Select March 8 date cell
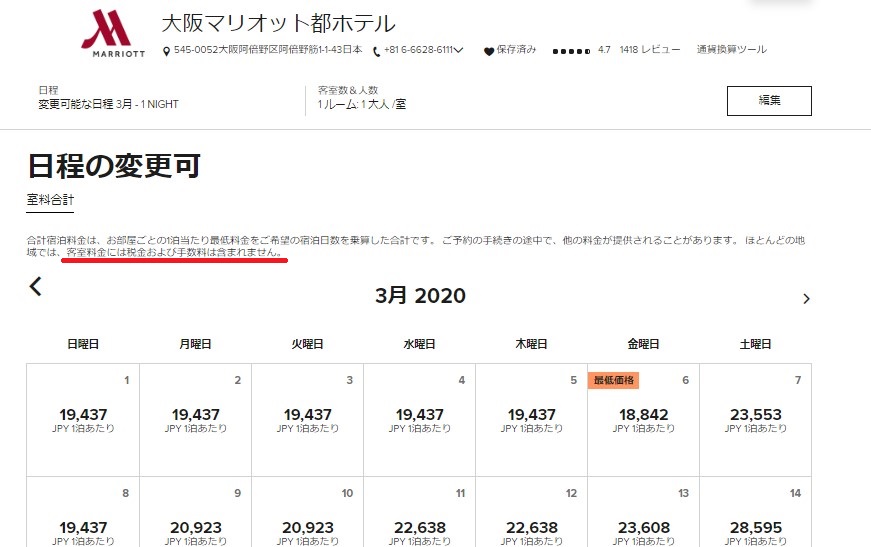 tap(83, 512)
